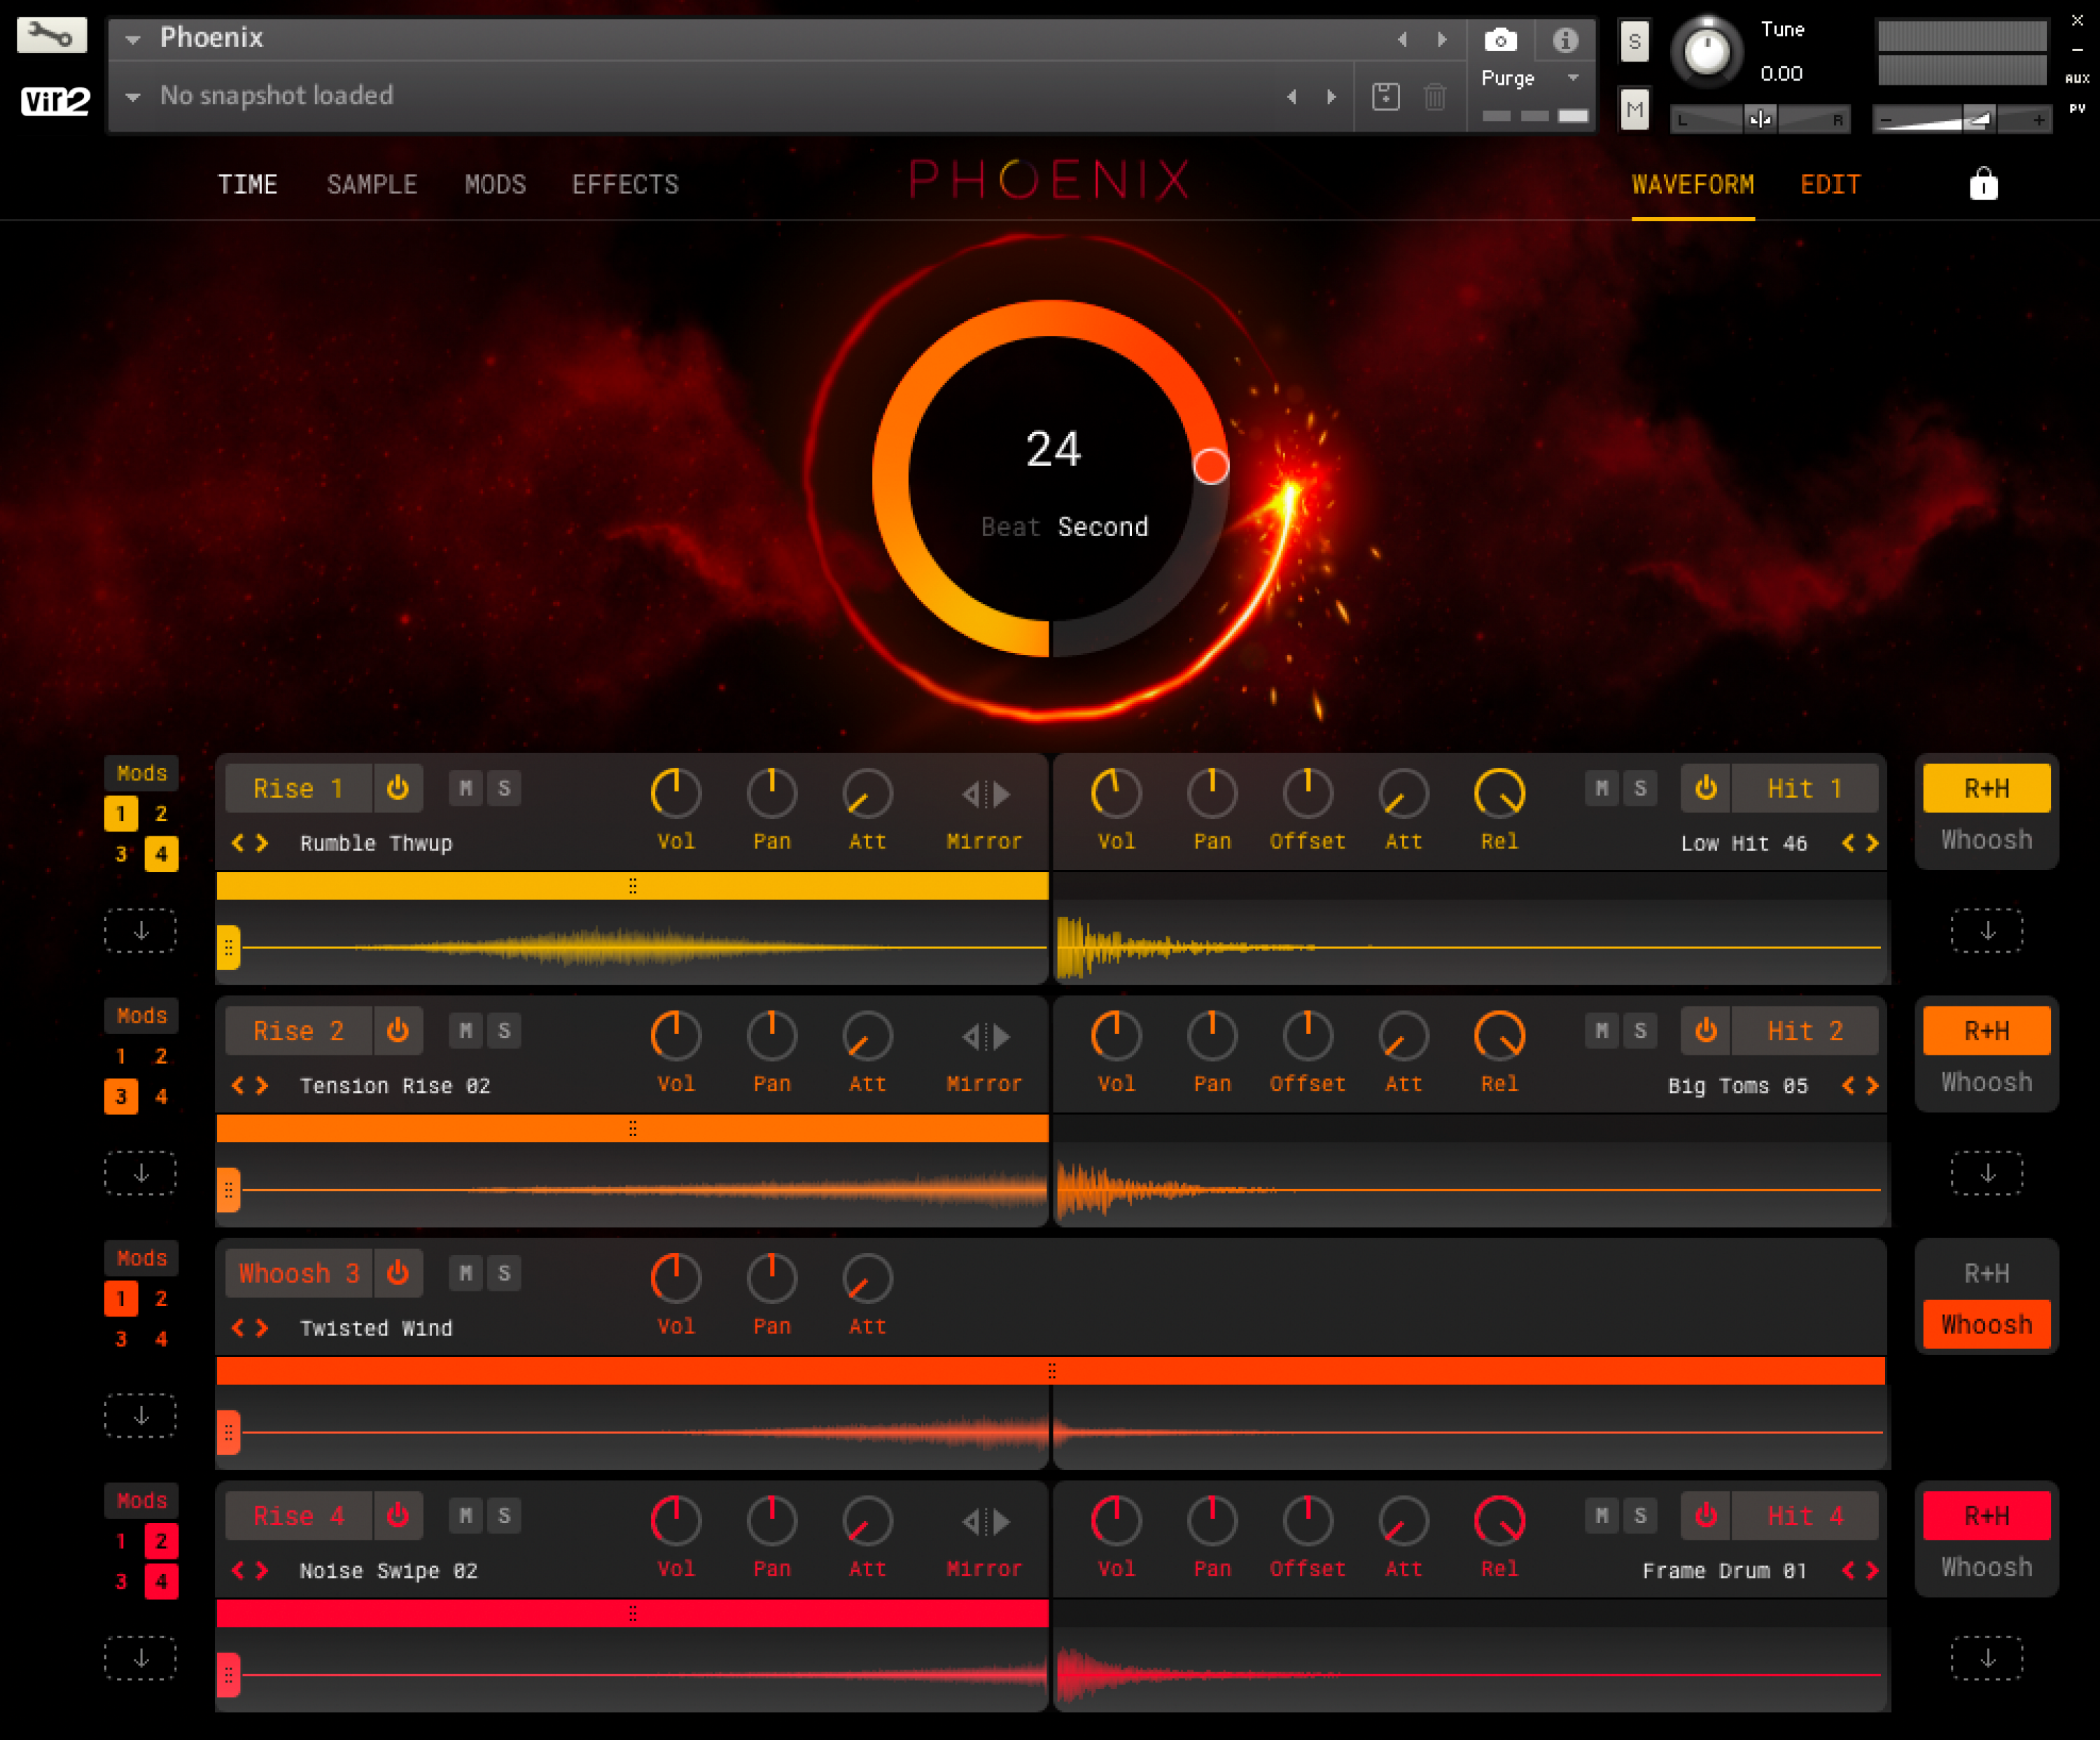Solo the Rise 2 channel
Screen dimensions: 2100x1740
[504, 1030]
